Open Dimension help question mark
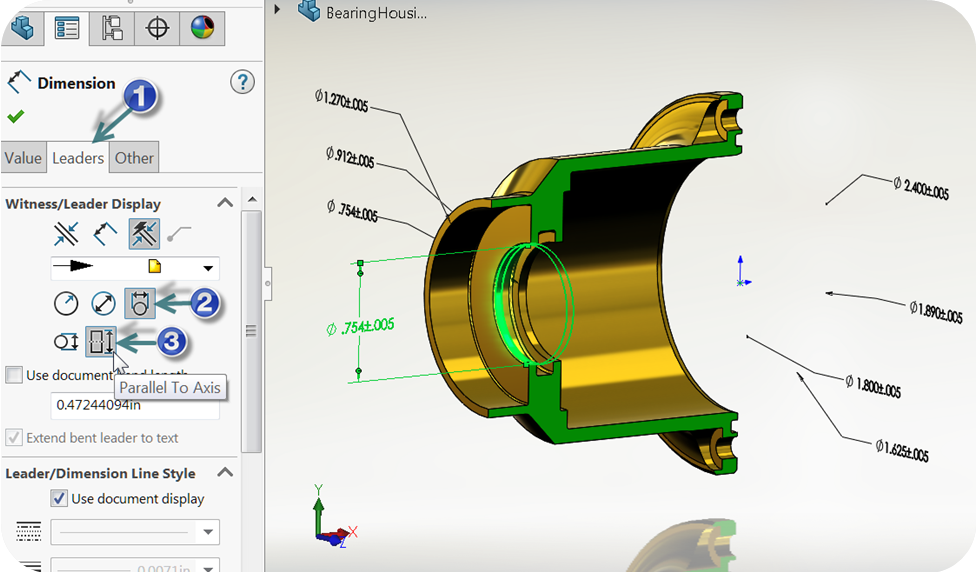This screenshot has width=976, height=572. click(x=242, y=82)
